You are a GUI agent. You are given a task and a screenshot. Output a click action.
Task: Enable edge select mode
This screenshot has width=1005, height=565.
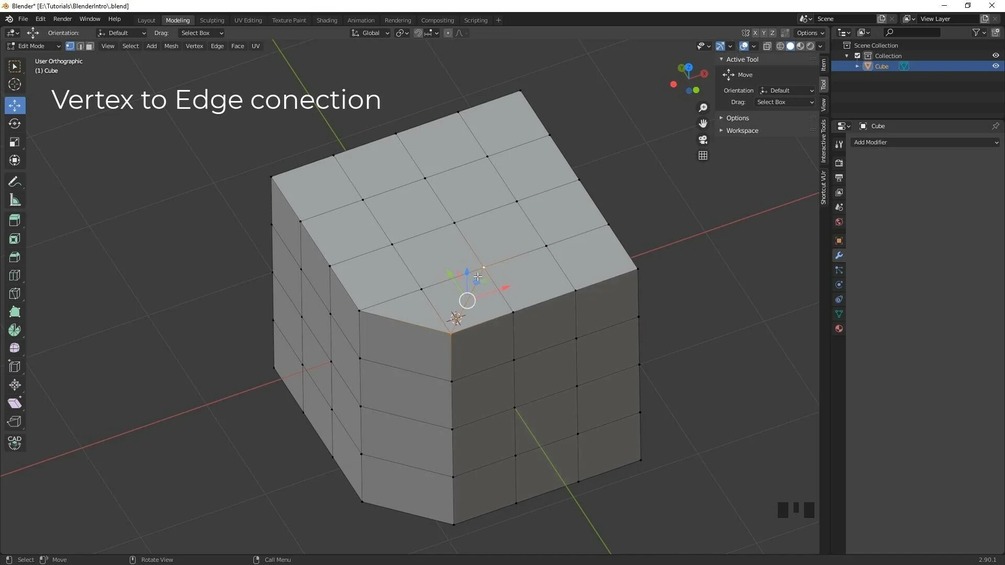79,46
